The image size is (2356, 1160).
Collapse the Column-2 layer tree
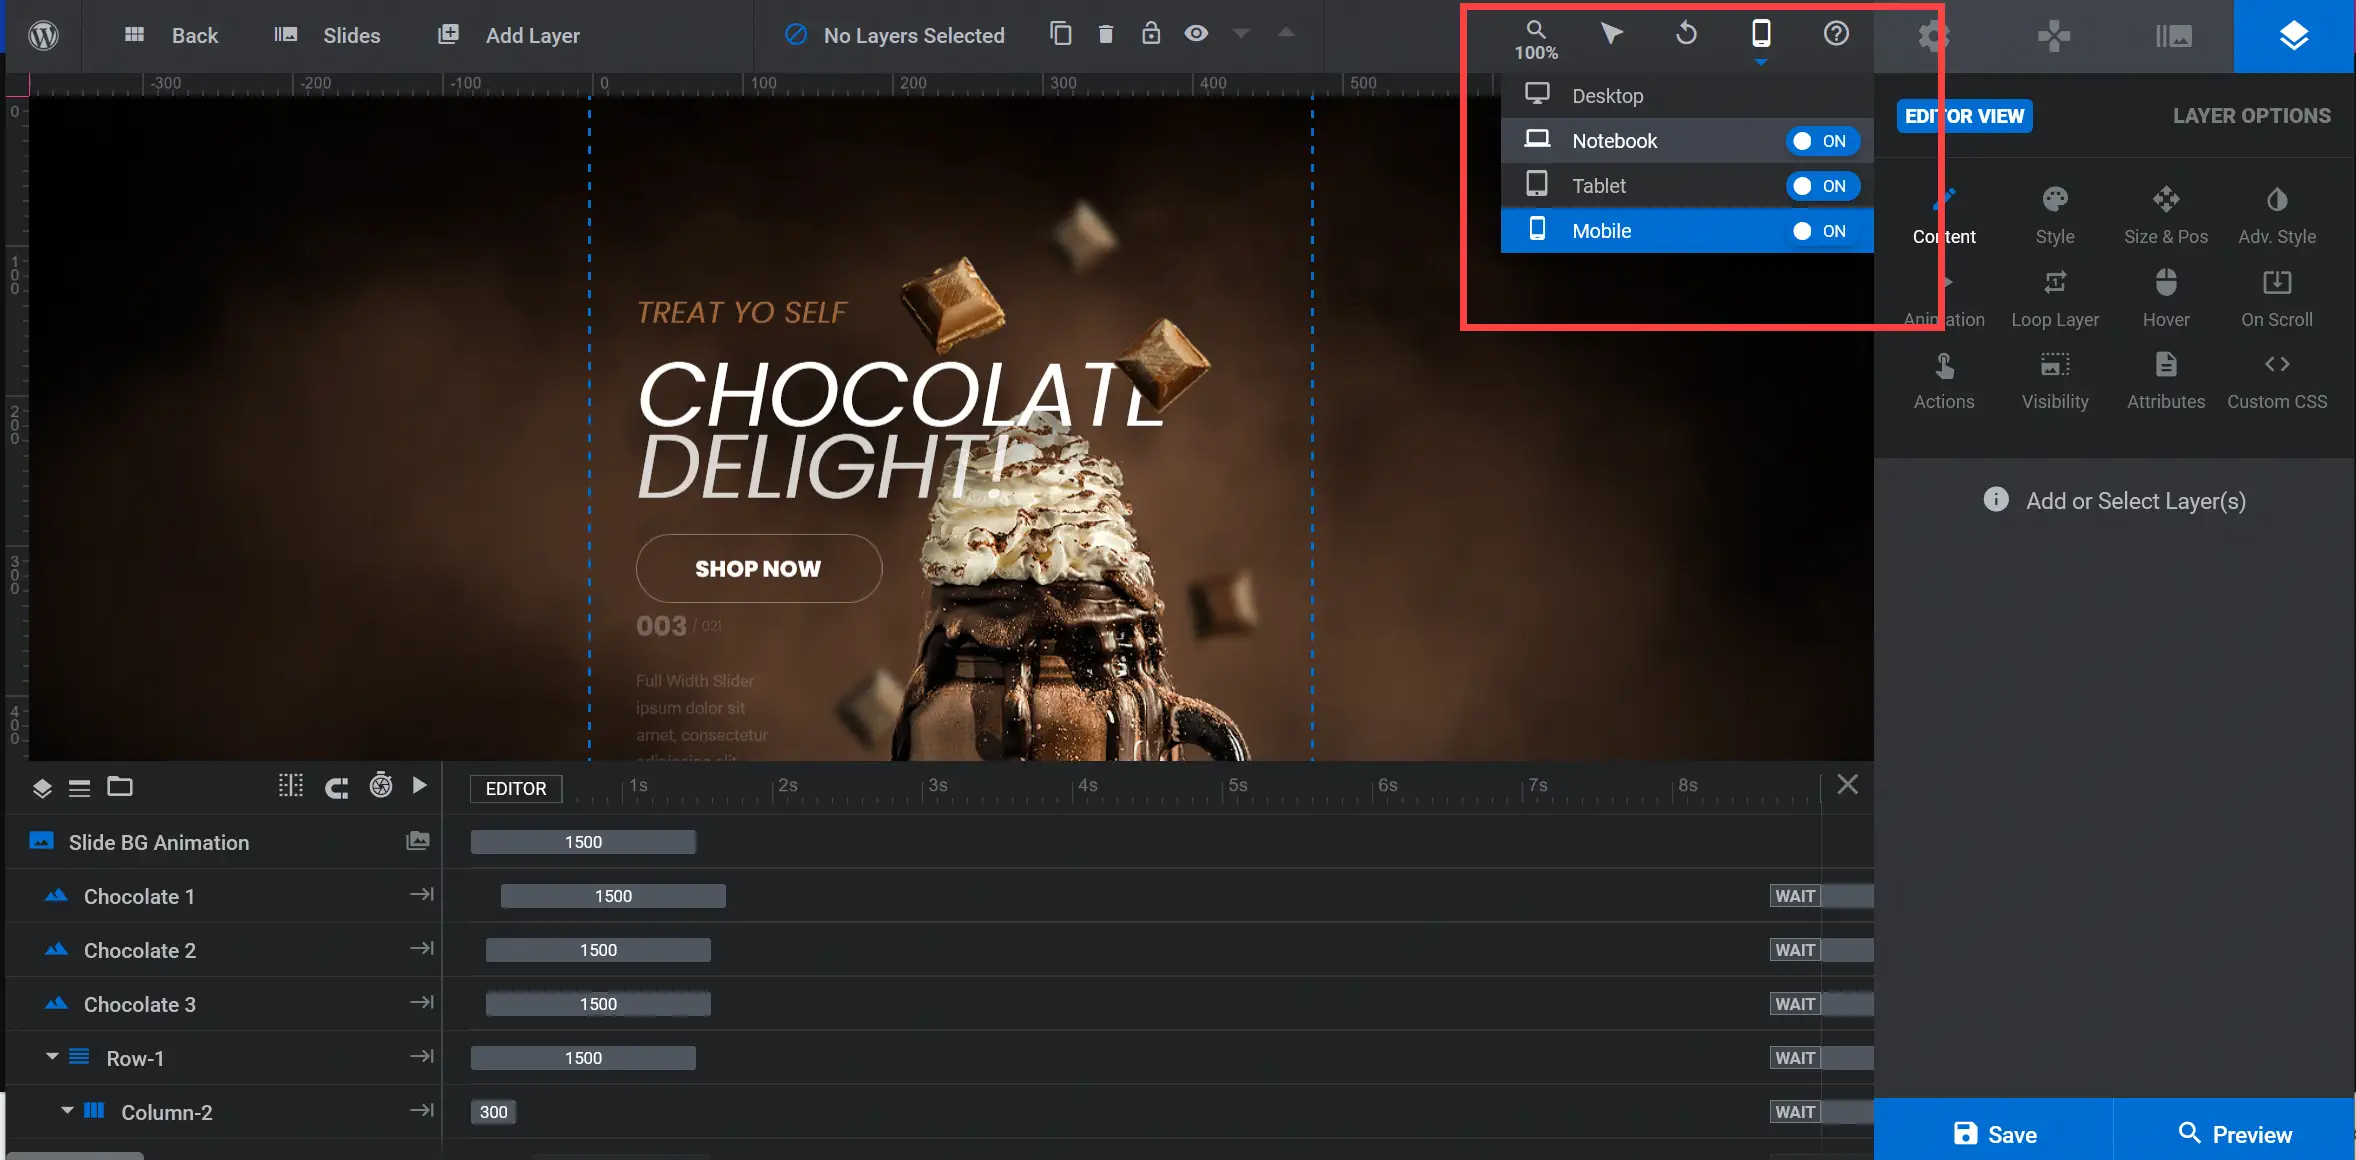coord(67,1110)
